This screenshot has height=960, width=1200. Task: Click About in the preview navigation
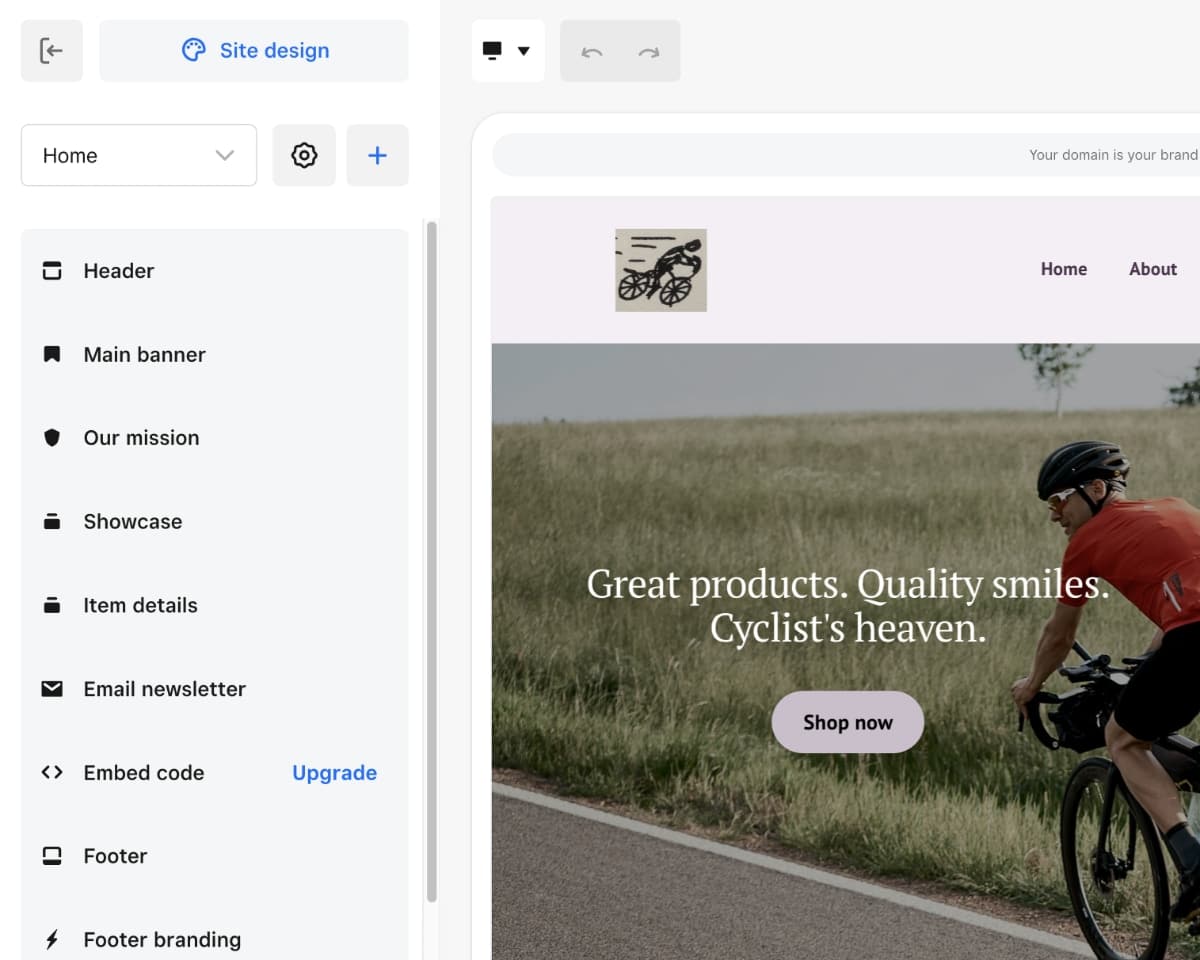[x=1153, y=269]
